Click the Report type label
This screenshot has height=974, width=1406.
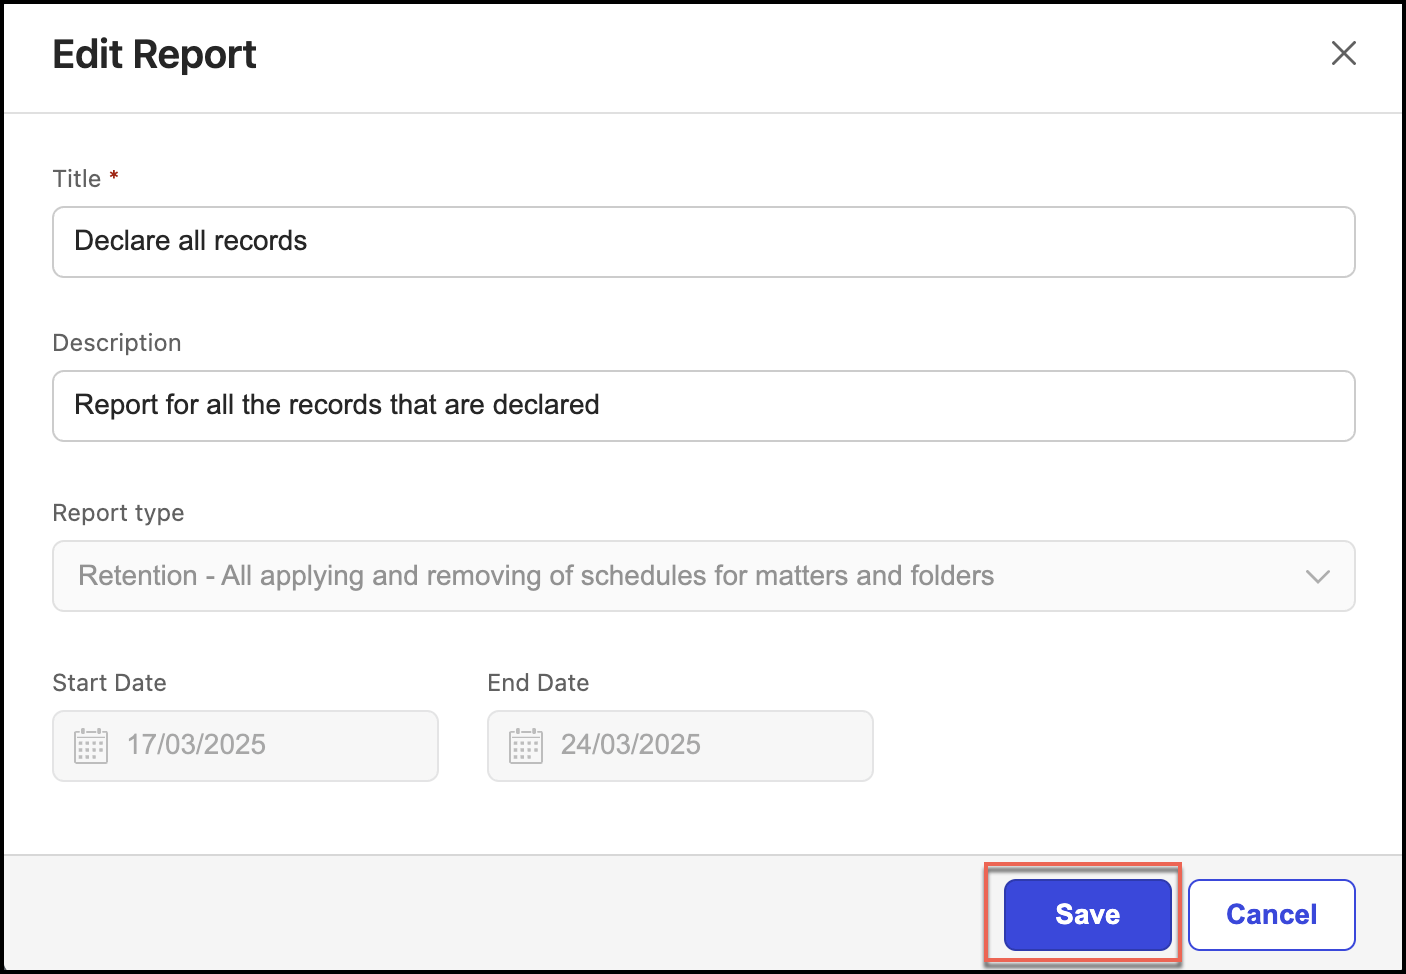tap(118, 513)
